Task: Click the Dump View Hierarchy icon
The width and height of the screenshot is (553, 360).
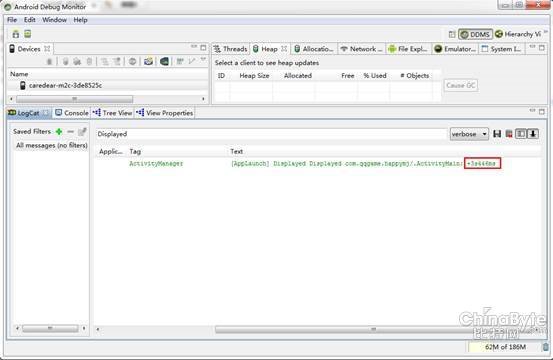Action: (x=164, y=62)
